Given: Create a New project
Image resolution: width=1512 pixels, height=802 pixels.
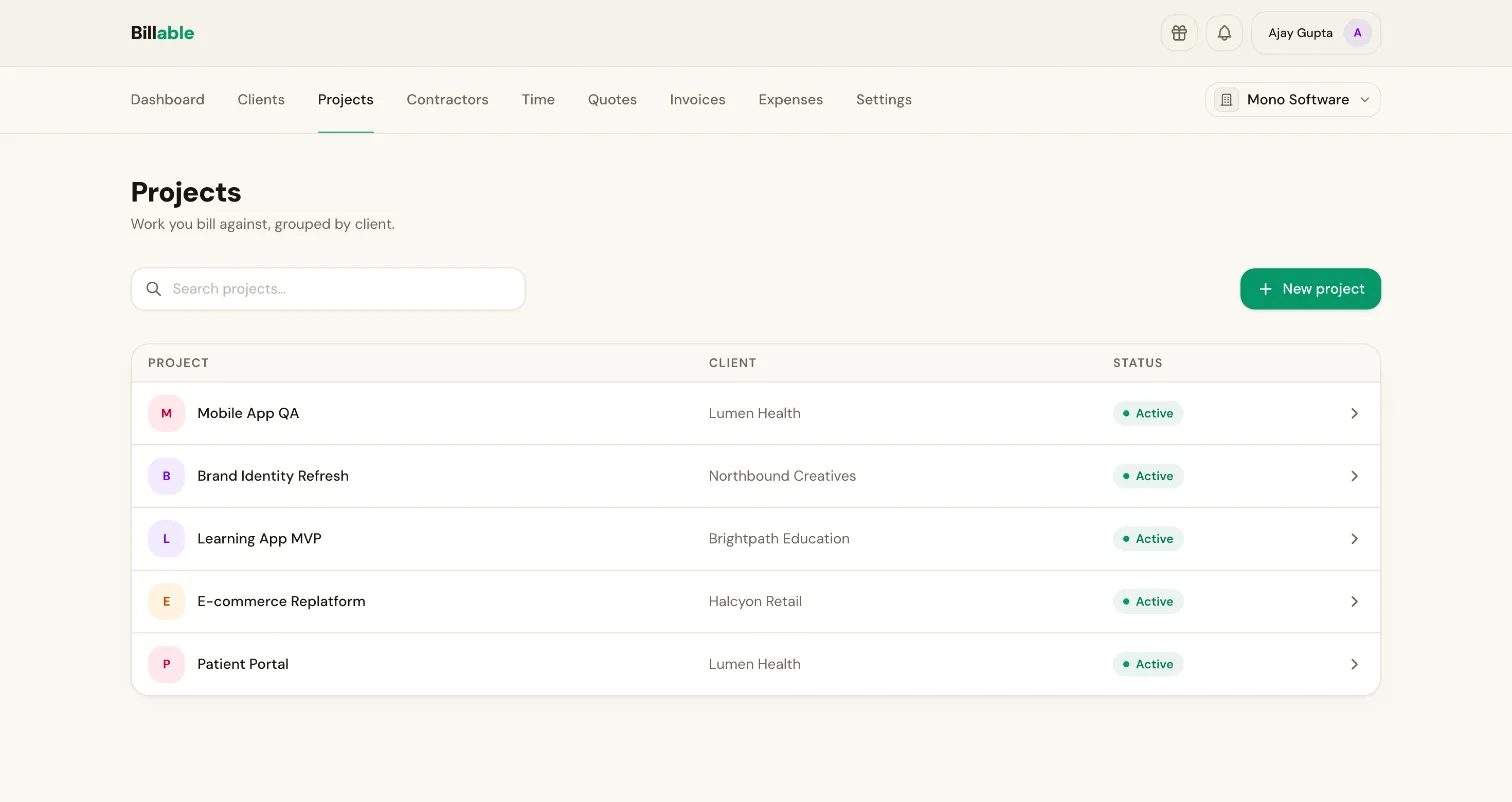Looking at the screenshot, I should (x=1311, y=289).
